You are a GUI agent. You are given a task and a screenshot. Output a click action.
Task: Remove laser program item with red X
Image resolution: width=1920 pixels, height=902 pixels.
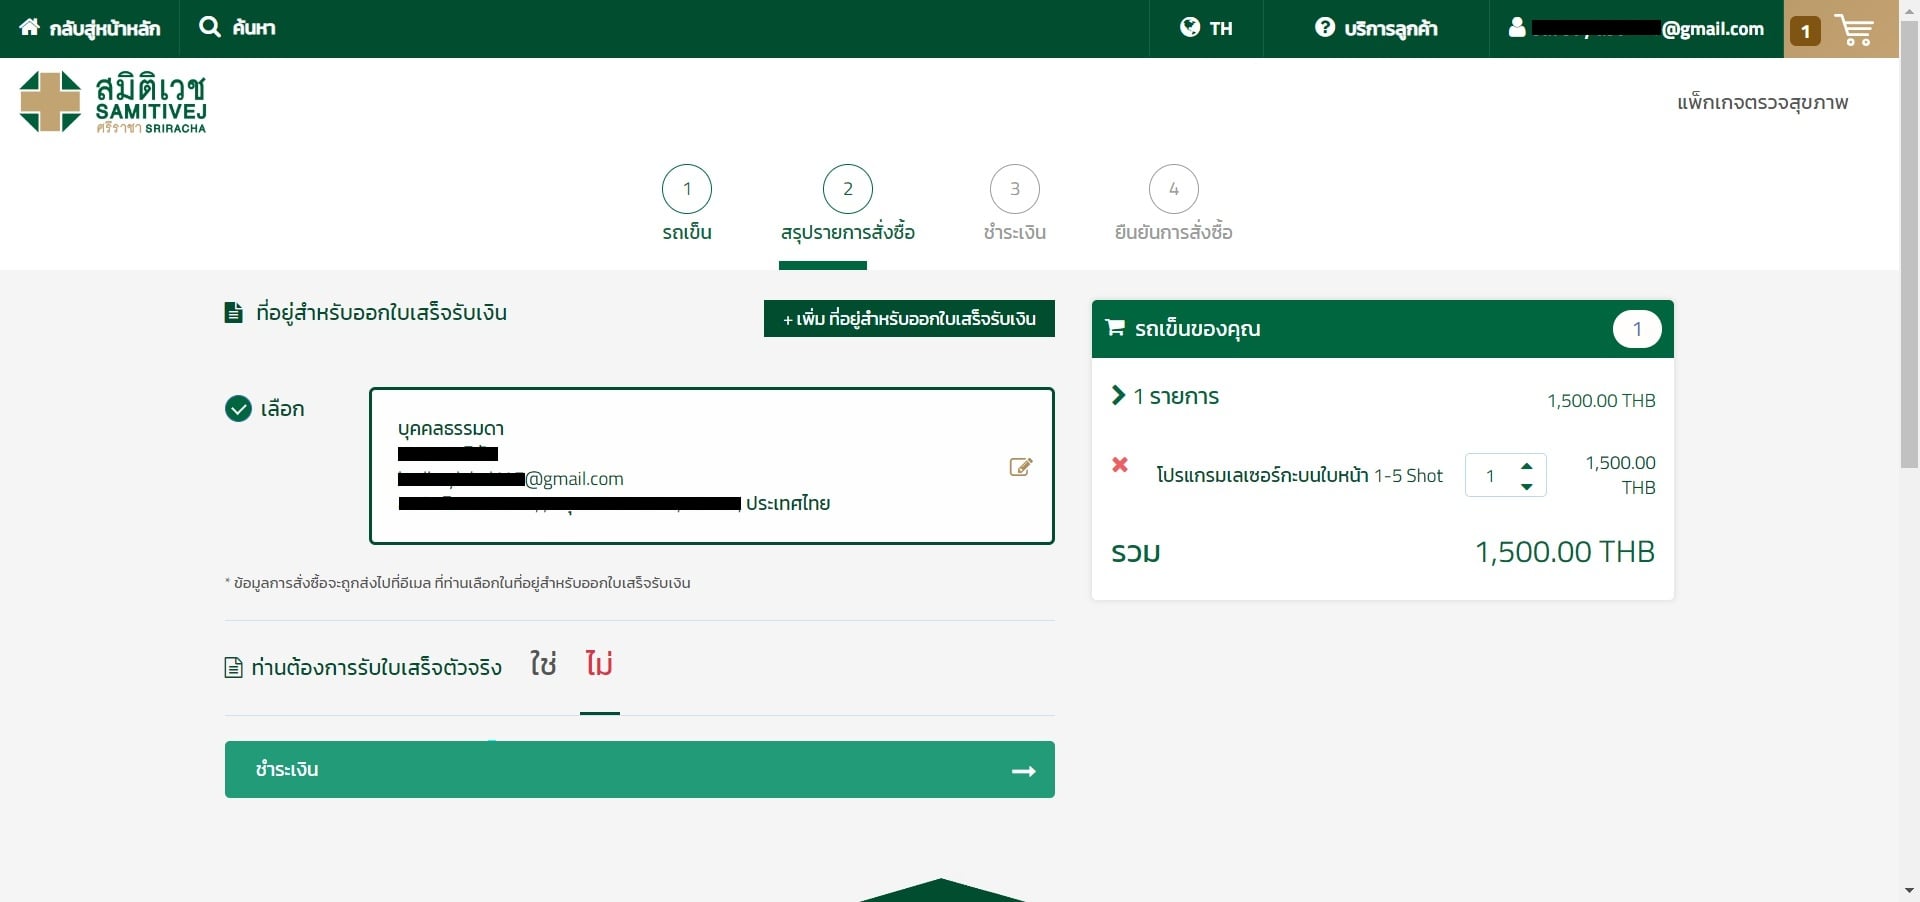click(1120, 465)
